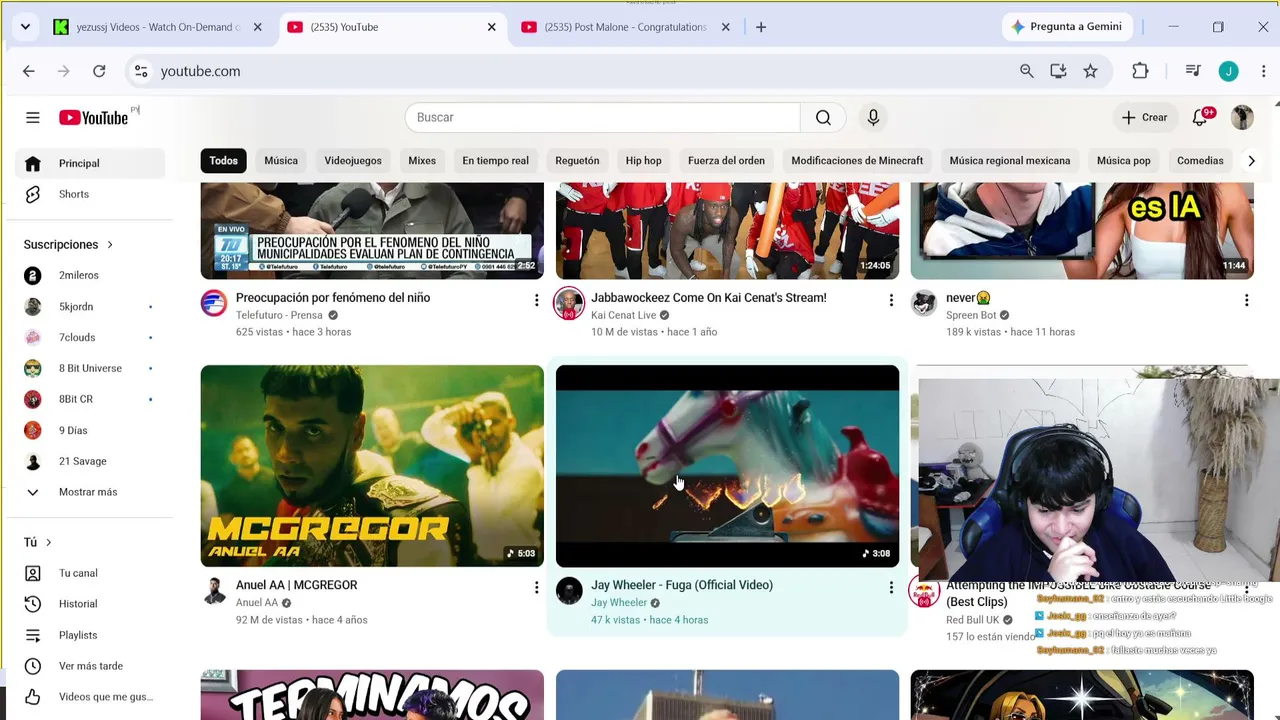The image size is (1280, 720).
Task: Click Pregunta a Gemini button
Action: tap(1066, 27)
